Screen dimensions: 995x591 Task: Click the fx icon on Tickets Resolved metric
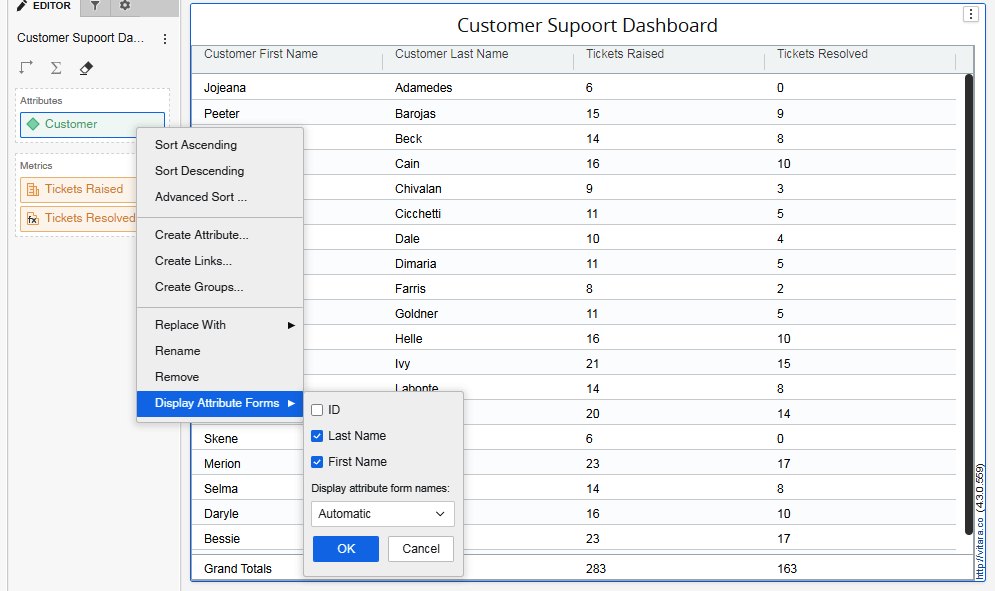click(33, 218)
